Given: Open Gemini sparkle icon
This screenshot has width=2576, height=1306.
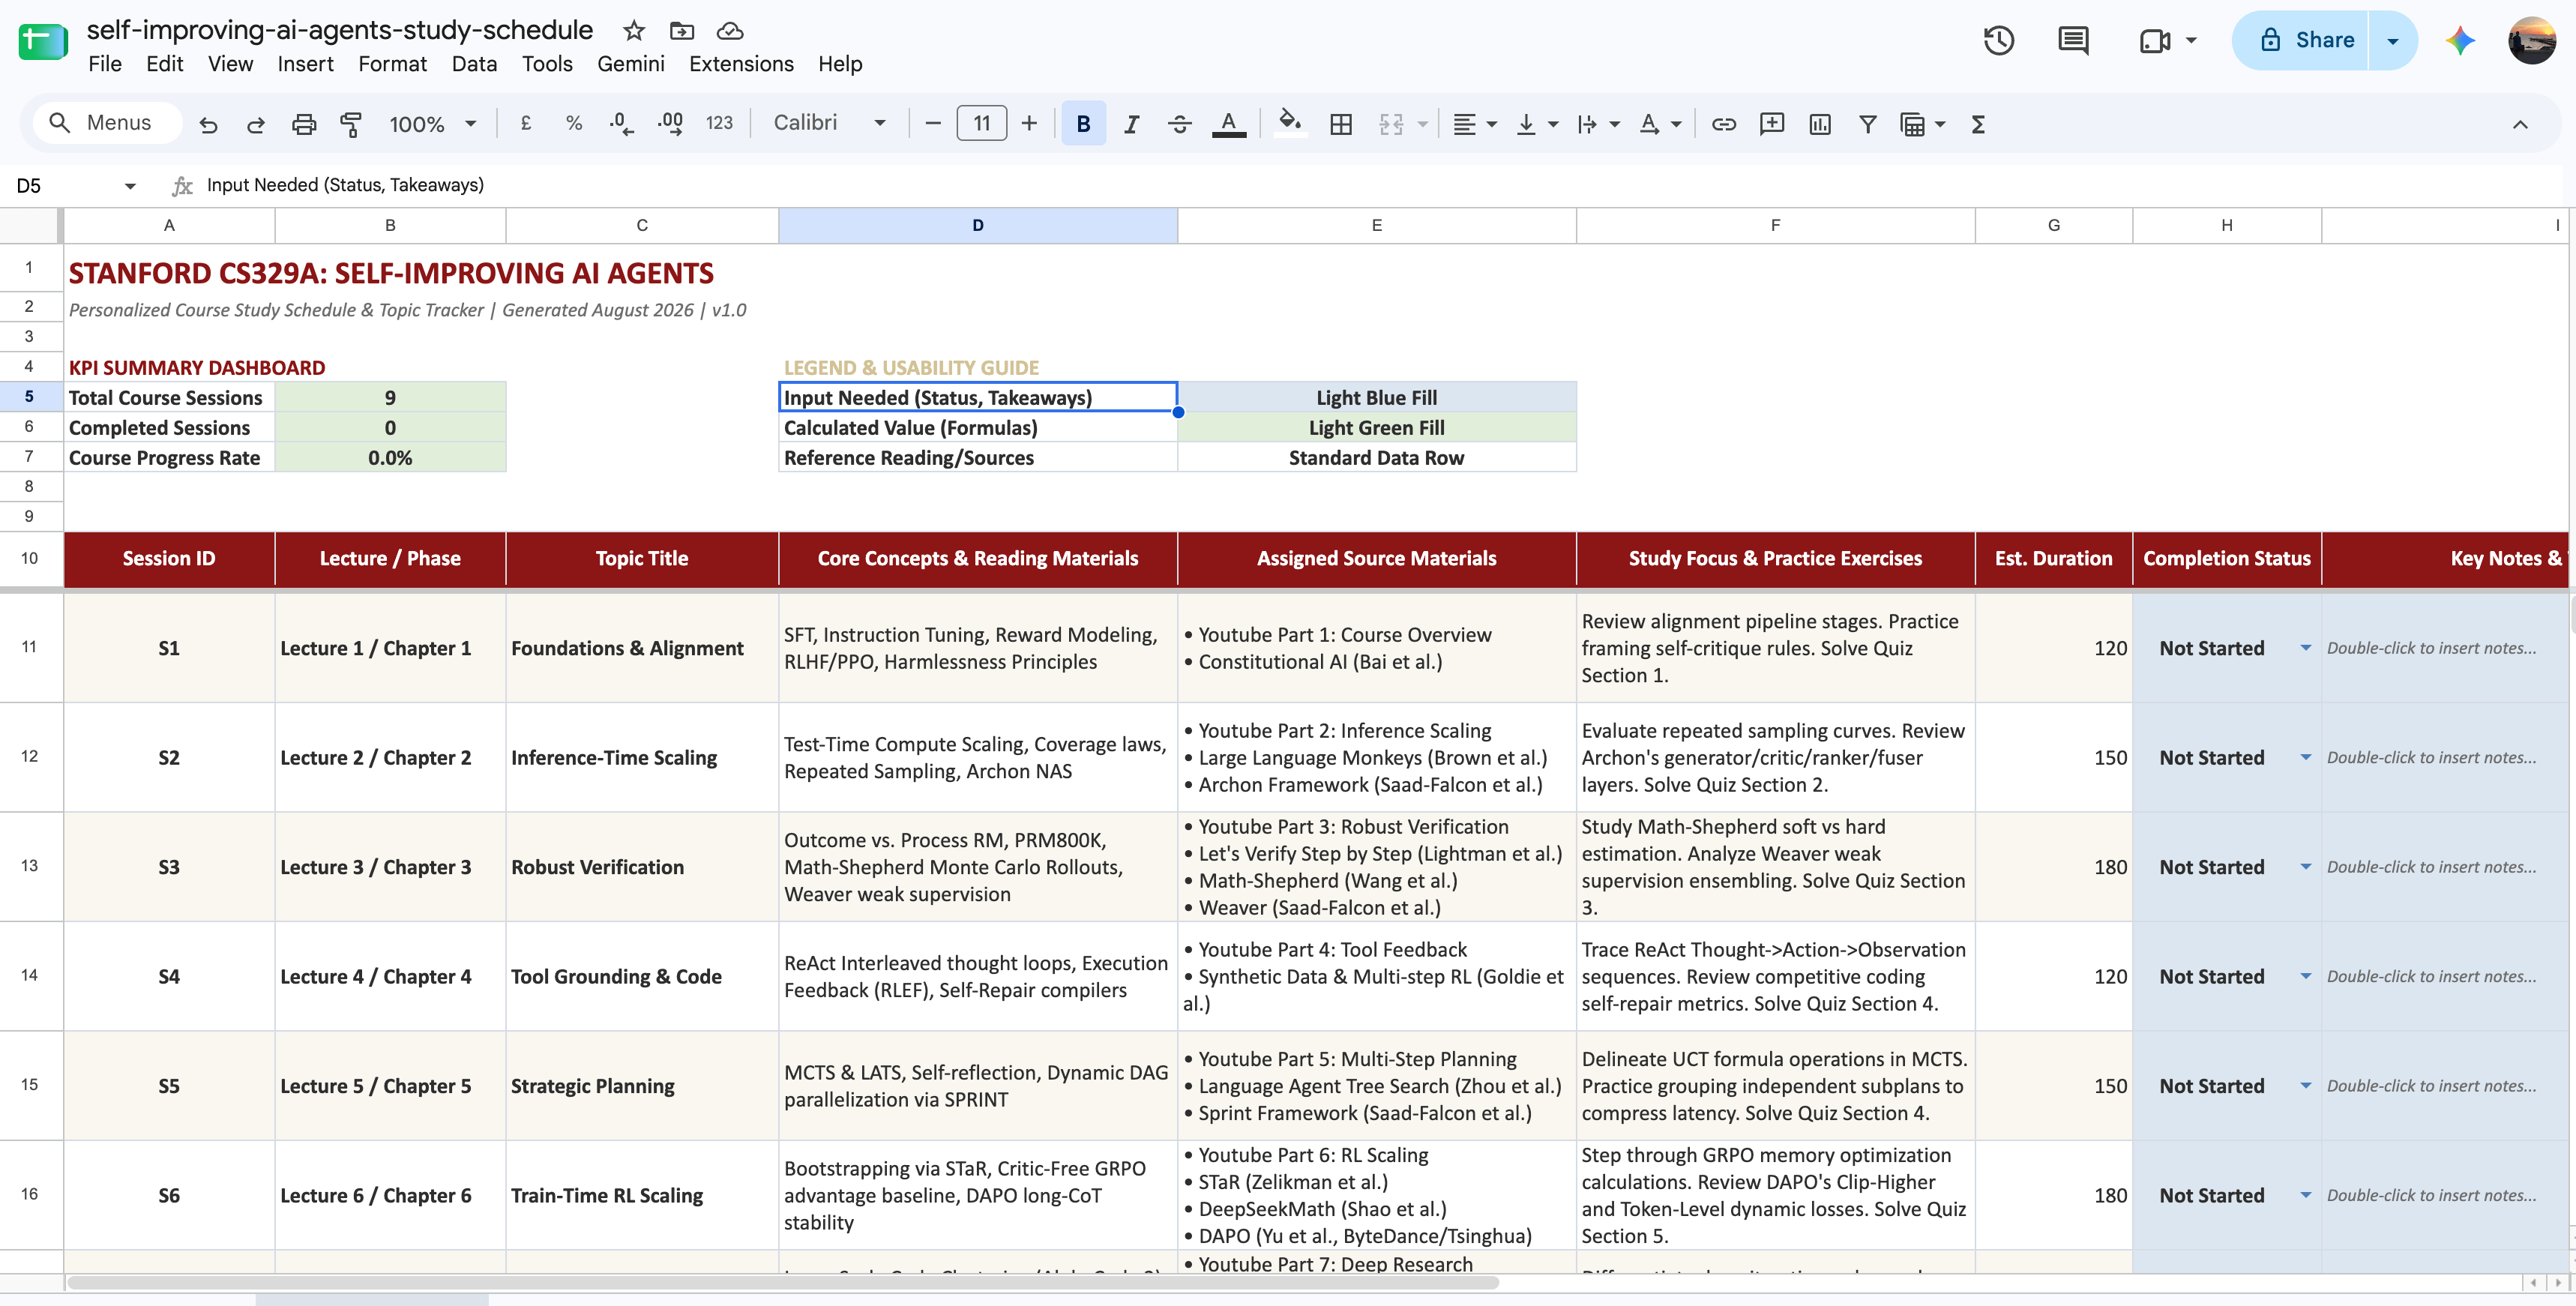Looking at the screenshot, I should (2461, 40).
